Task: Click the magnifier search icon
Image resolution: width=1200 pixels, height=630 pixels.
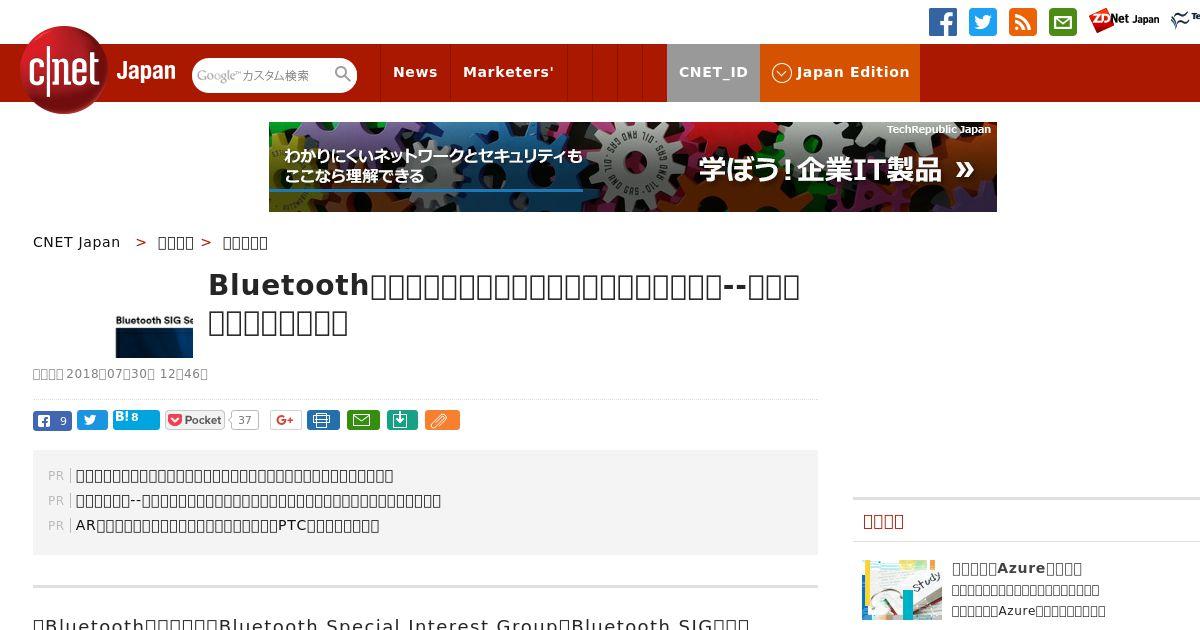Action: (x=343, y=74)
